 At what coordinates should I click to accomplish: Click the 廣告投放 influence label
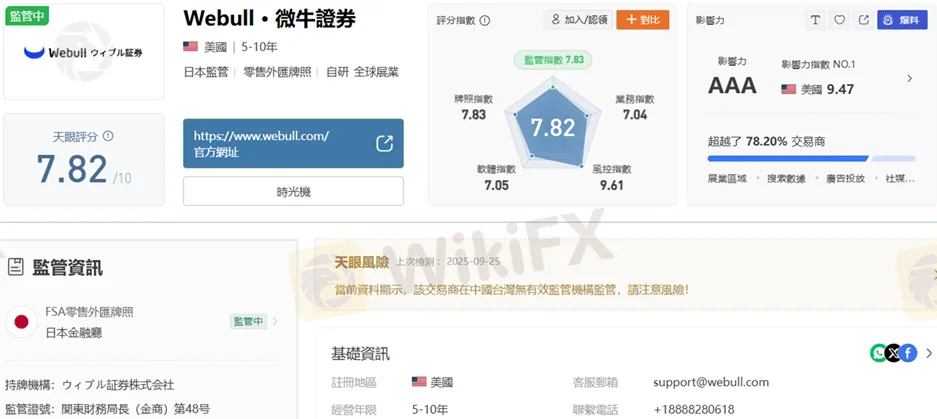click(x=846, y=179)
